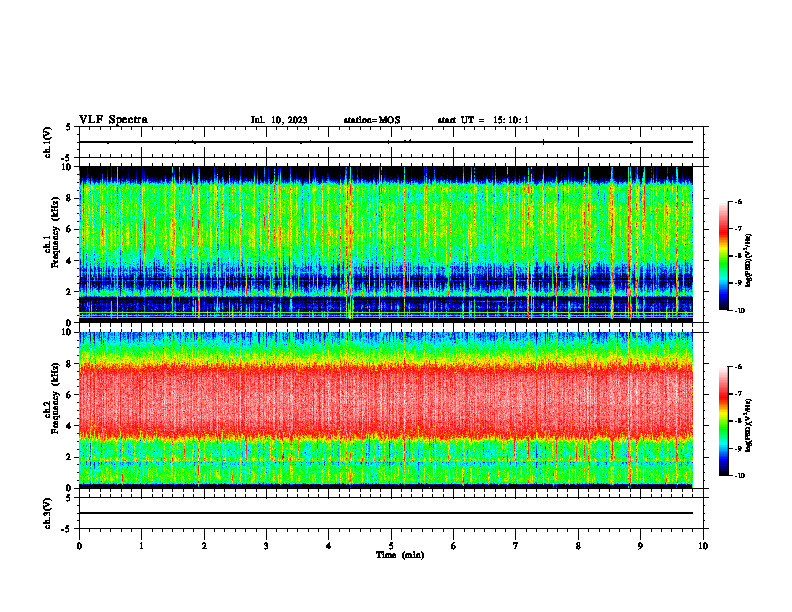The image size is (792, 612).
Task: Click the ch.3(V) axis "-5" tick label
Action: (x=67, y=529)
